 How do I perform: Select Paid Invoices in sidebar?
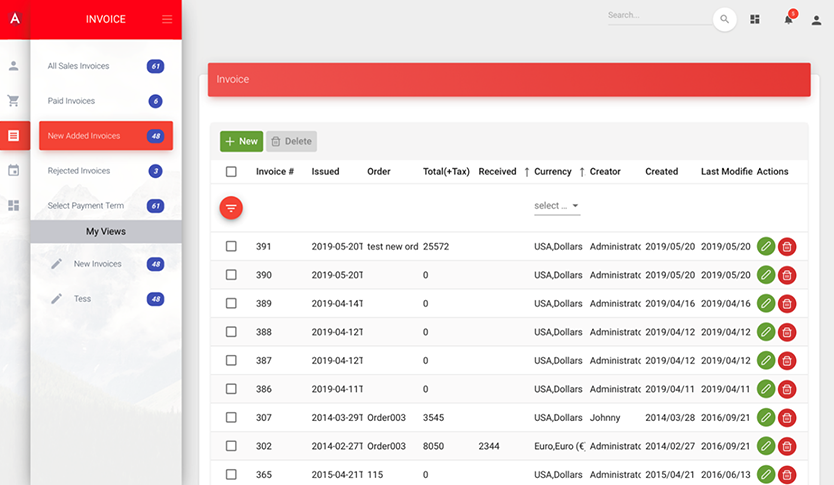pyautogui.click(x=72, y=101)
